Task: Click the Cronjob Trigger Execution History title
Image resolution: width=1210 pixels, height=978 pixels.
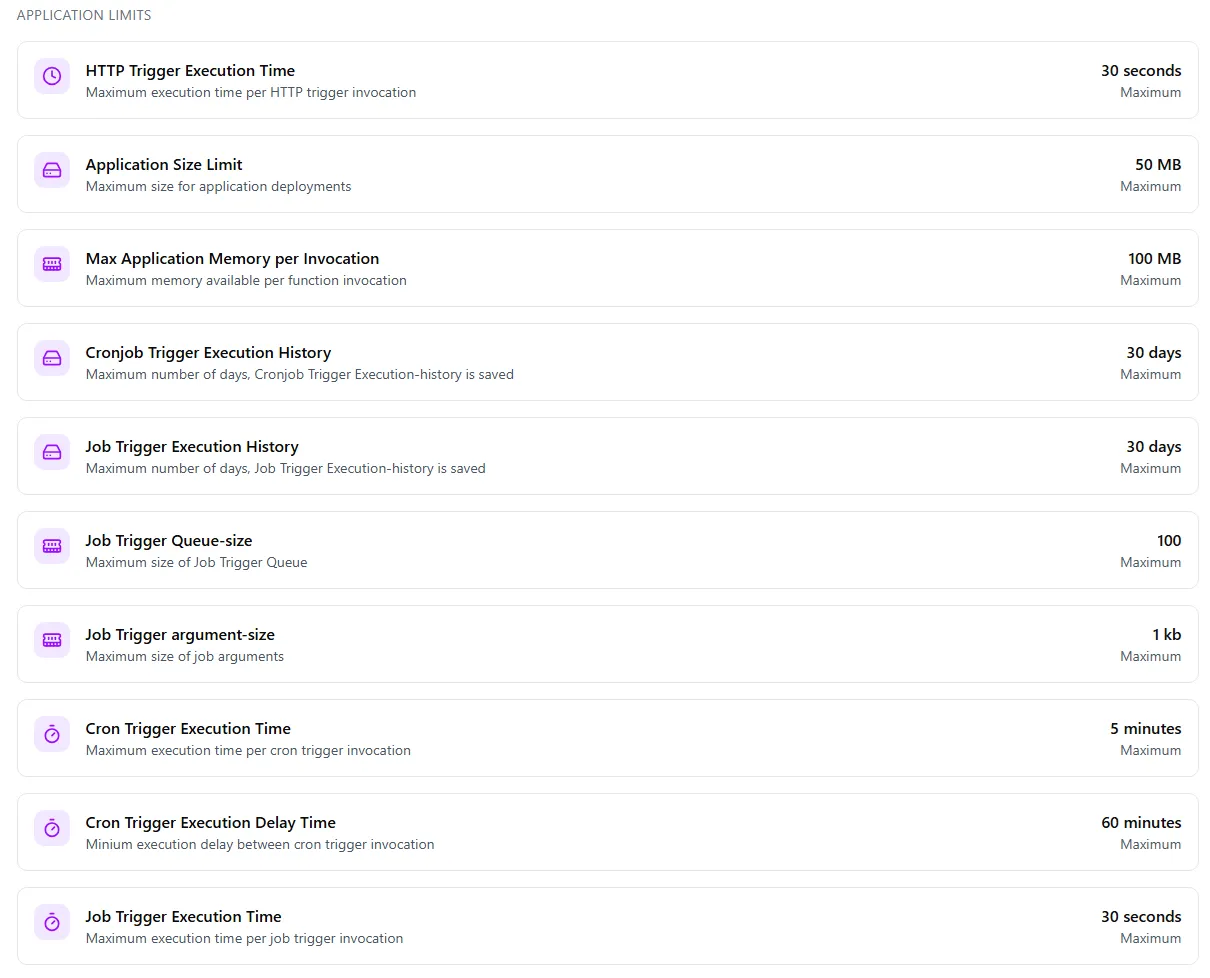Action: [208, 353]
